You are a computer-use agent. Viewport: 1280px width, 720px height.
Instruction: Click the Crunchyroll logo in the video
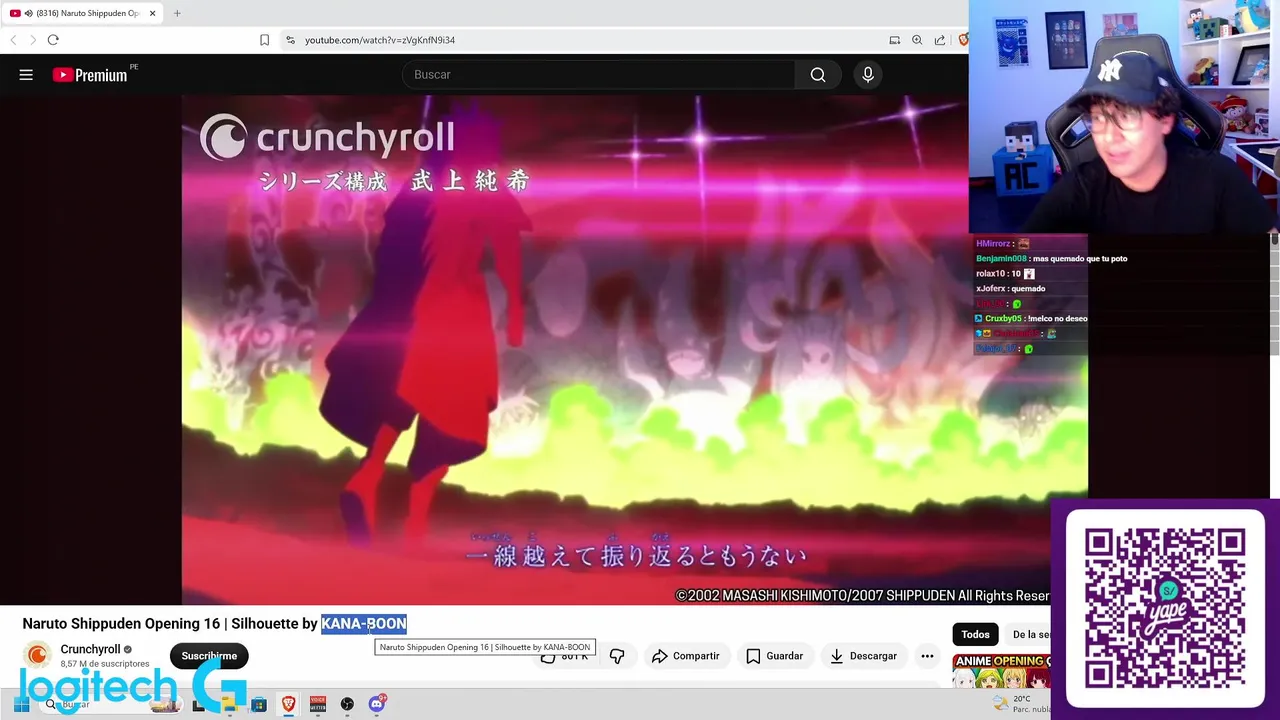pos(327,137)
